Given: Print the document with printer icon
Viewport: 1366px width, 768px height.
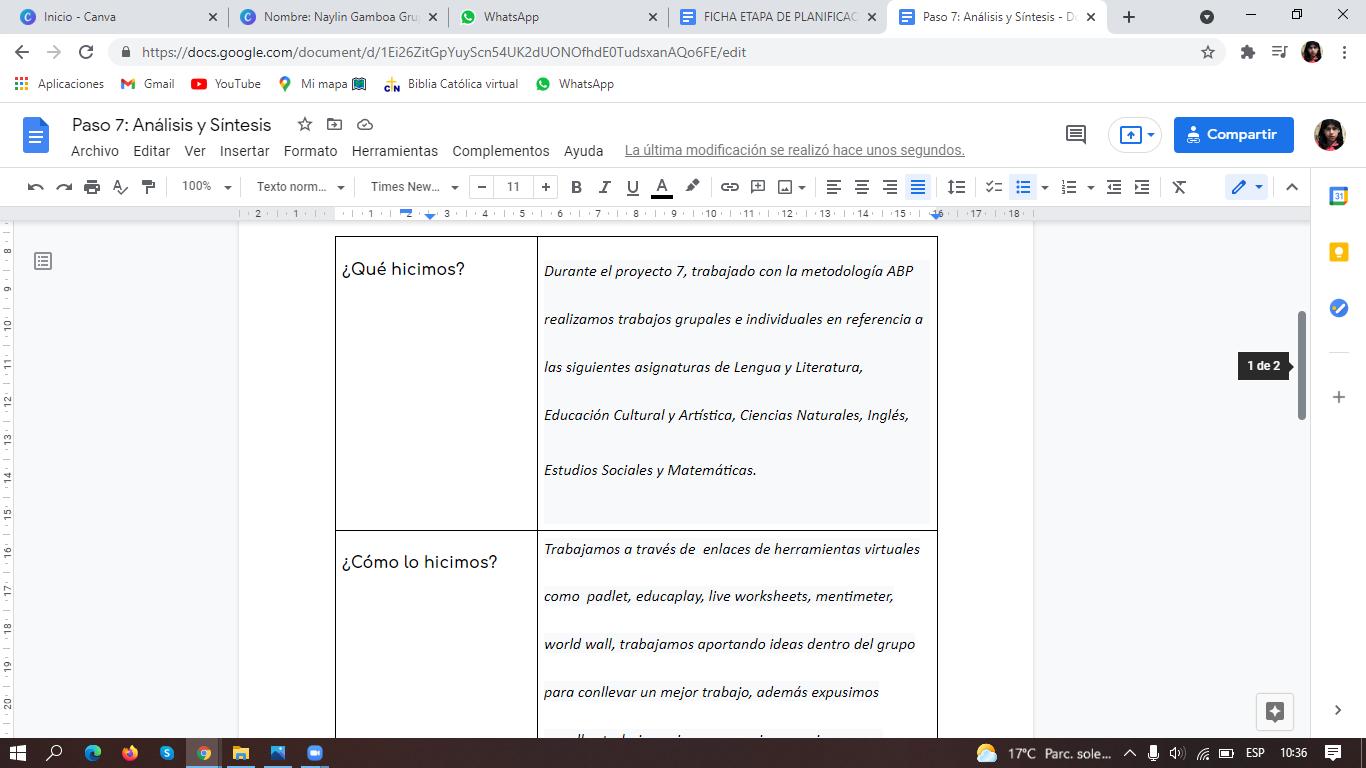Looking at the screenshot, I should point(92,187).
